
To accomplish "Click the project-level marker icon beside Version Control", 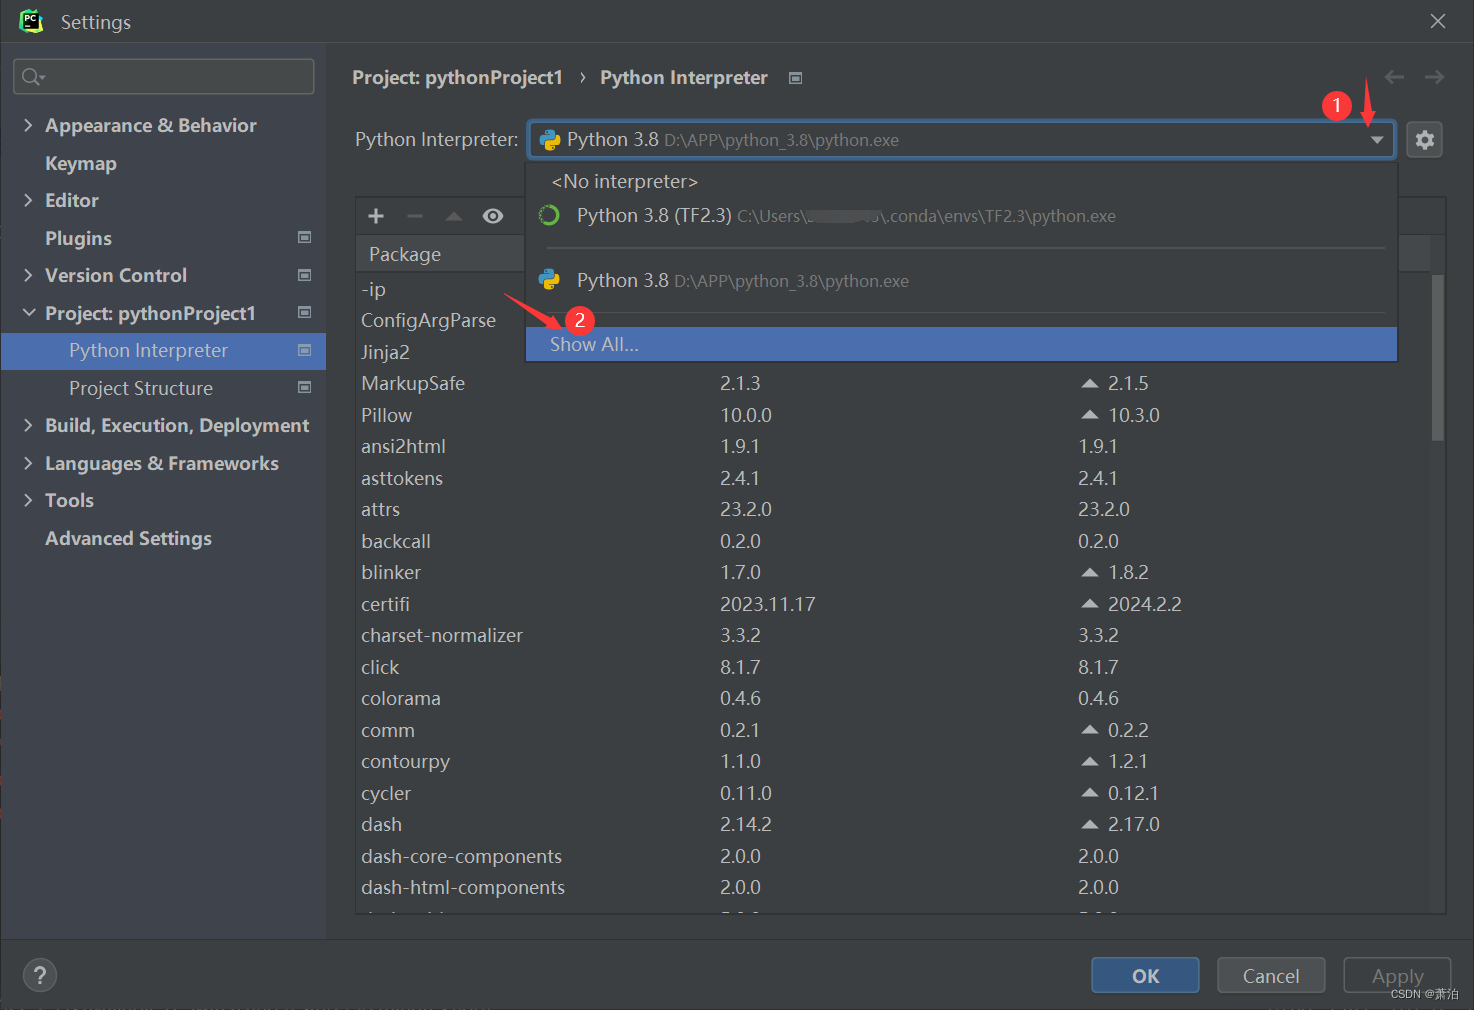I will [x=305, y=275].
